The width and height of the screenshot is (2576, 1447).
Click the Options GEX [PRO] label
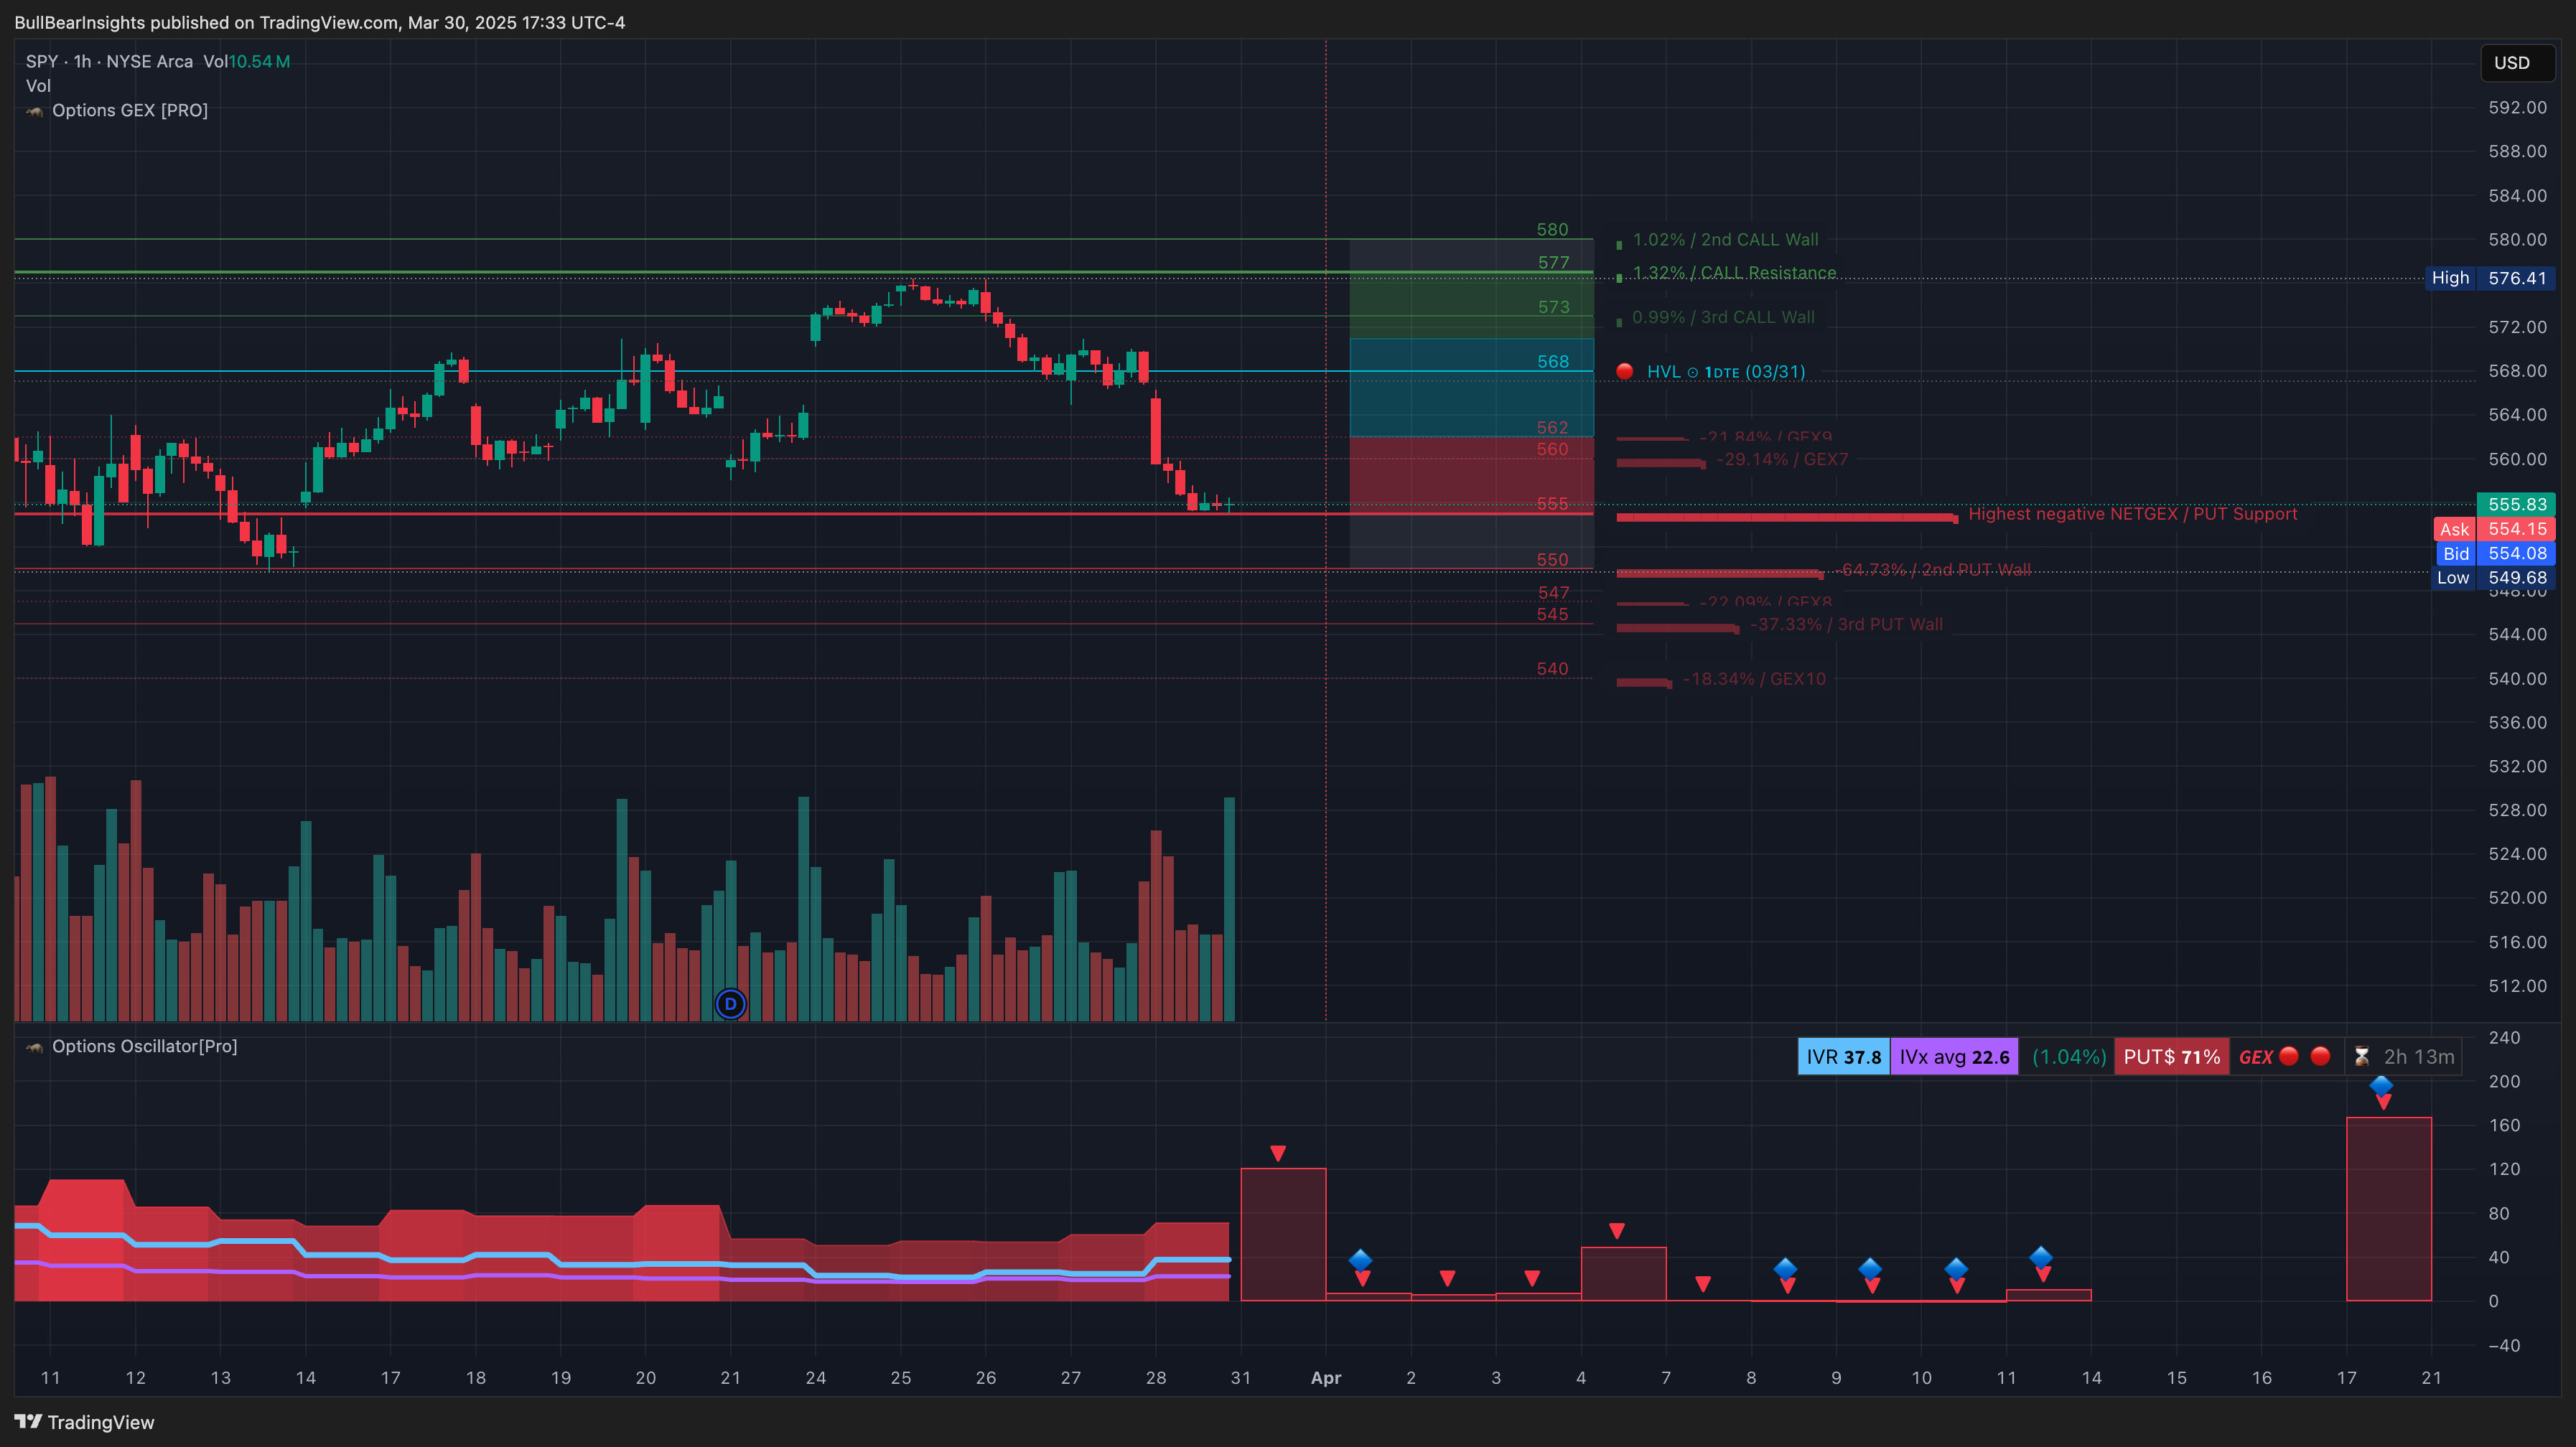pyautogui.click(x=130, y=111)
